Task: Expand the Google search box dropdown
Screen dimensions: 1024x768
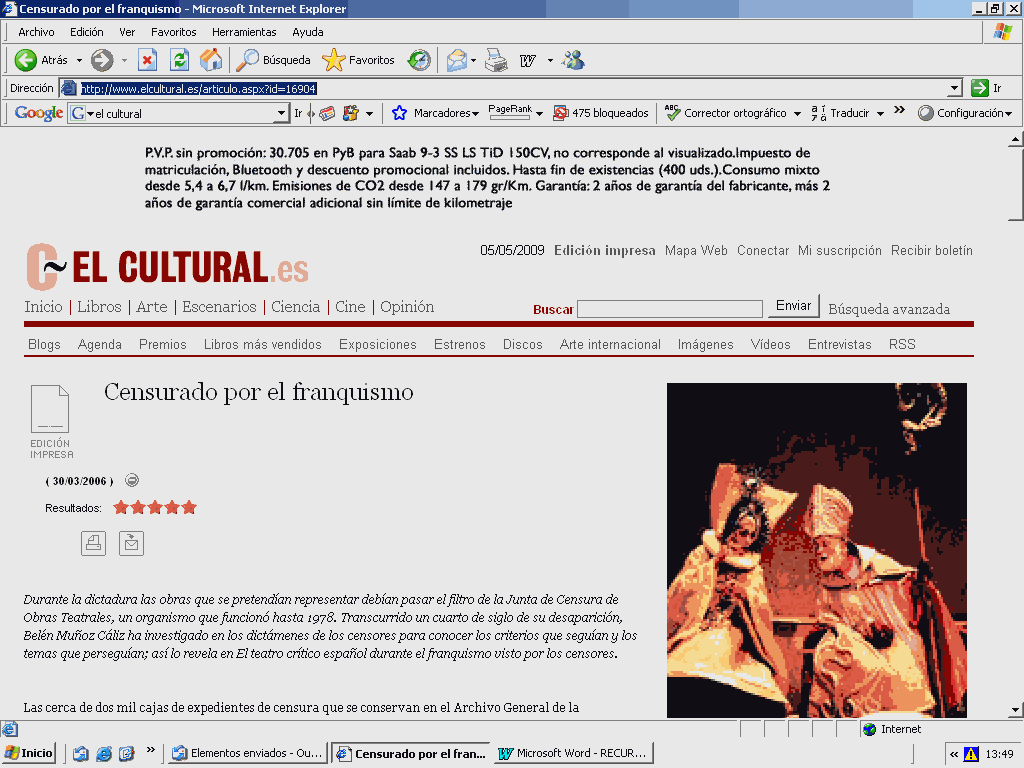Action: 281,114
